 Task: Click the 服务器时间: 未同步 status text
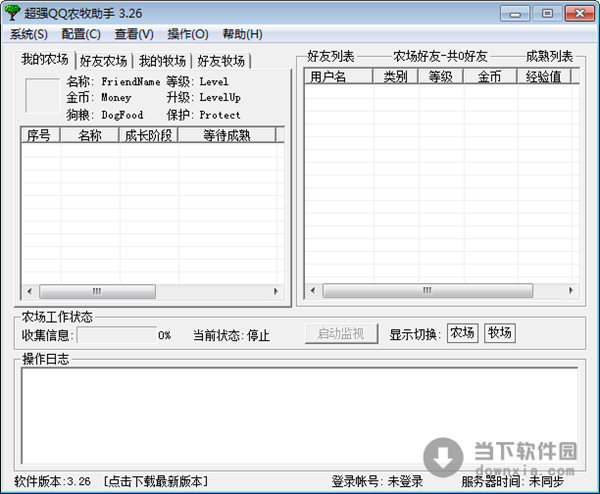(x=513, y=481)
